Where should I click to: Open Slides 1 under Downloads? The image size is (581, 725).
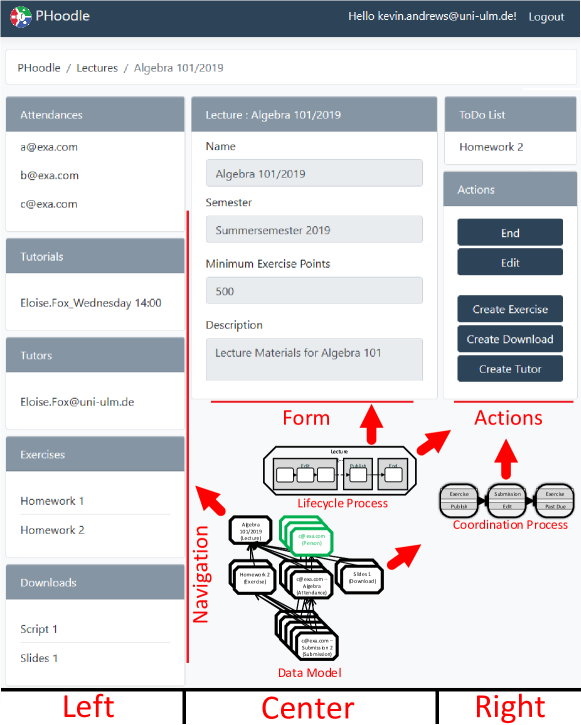pos(39,657)
